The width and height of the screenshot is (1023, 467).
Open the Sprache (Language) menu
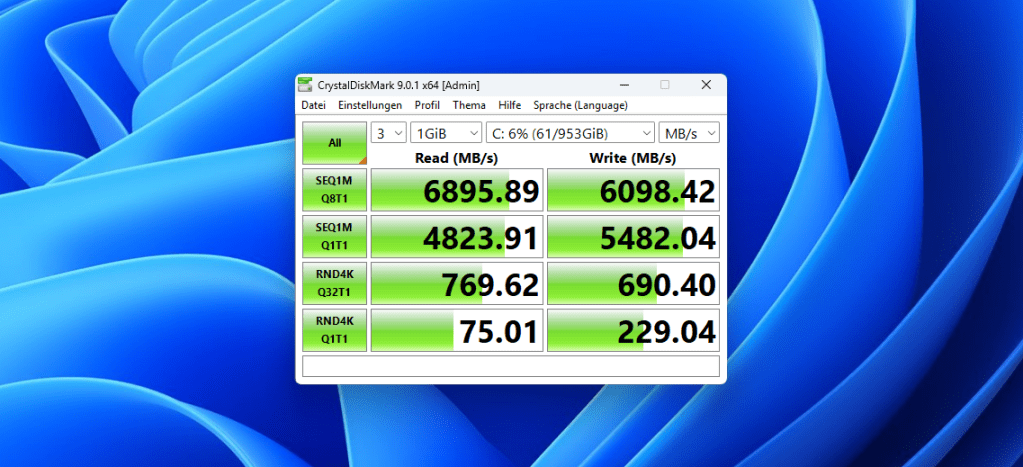click(x=580, y=105)
